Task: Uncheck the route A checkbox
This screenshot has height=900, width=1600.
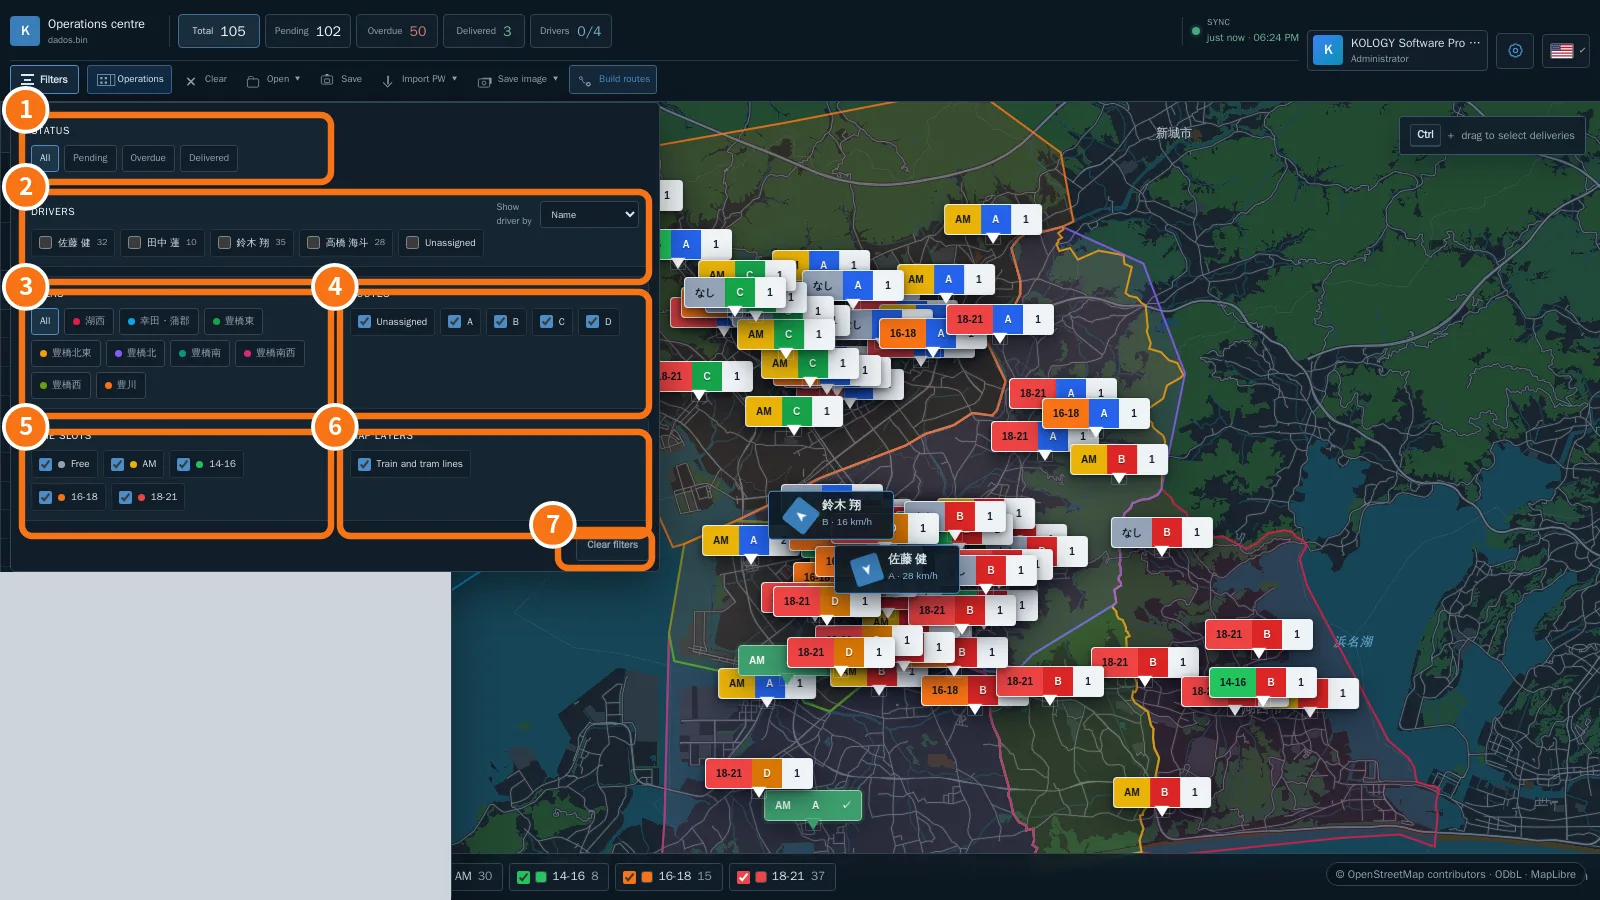Action: click(x=455, y=322)
